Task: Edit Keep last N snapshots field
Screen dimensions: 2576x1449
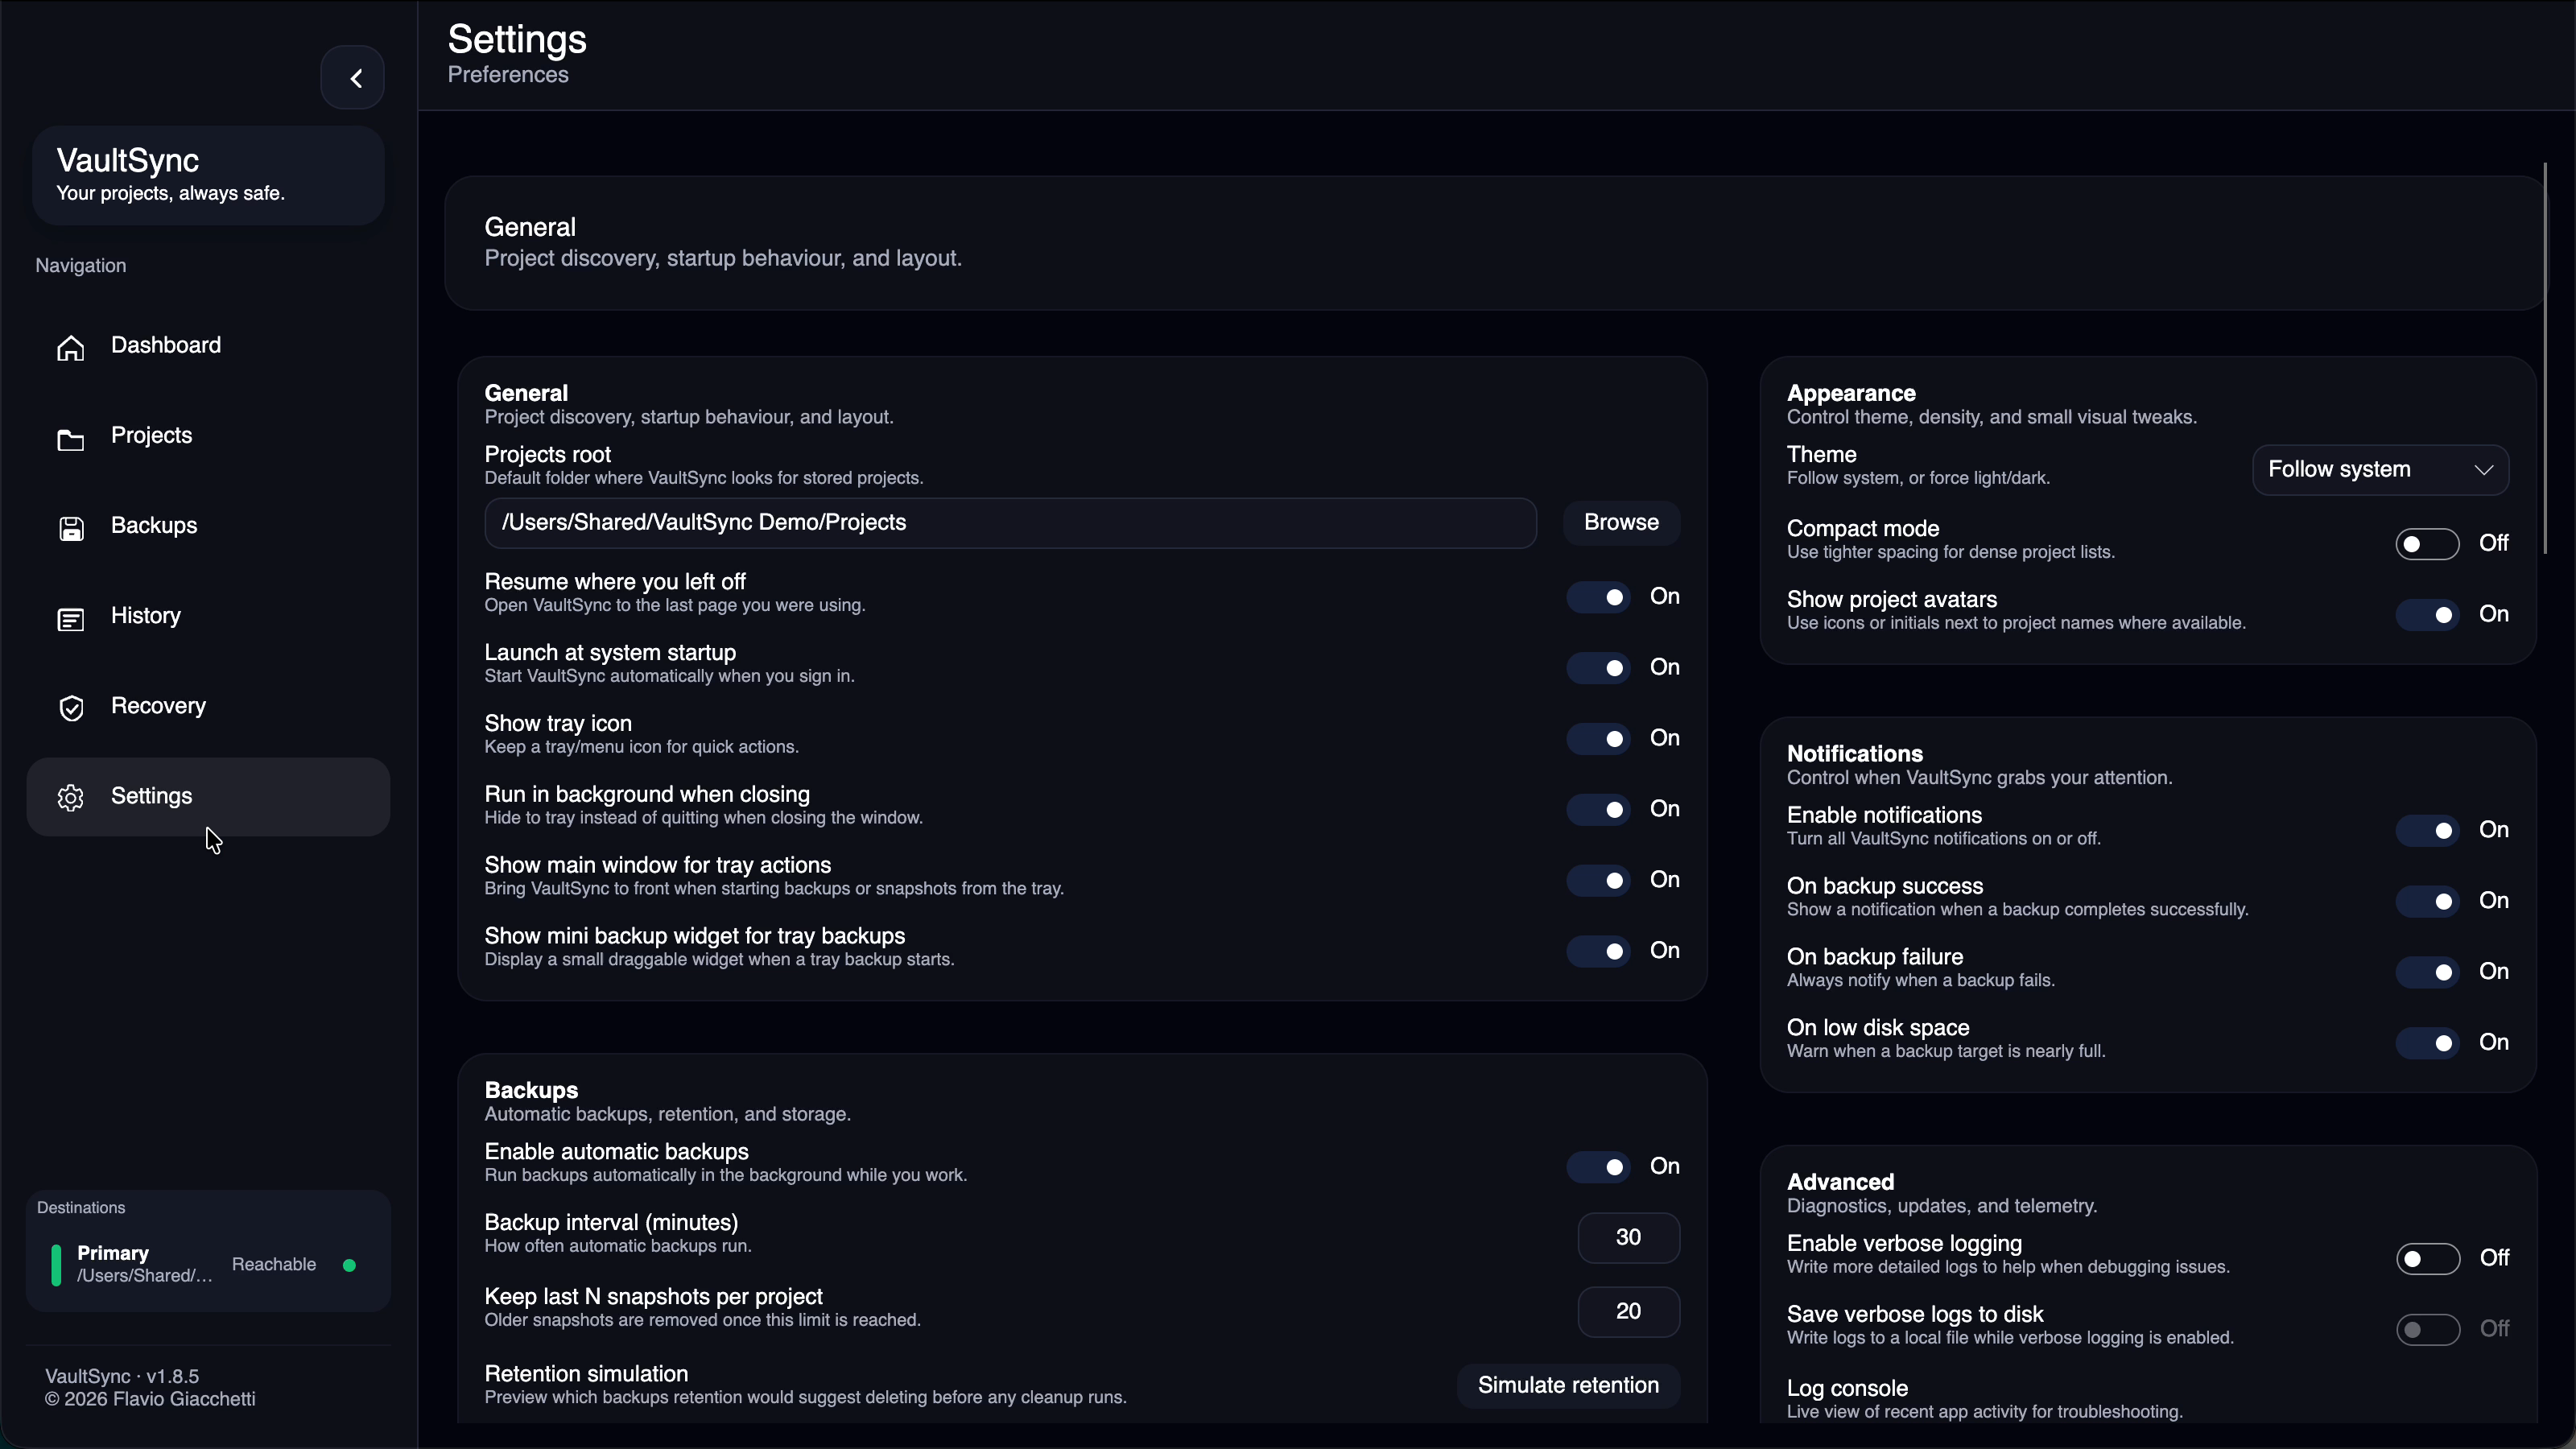Action: (1628, 1312)
